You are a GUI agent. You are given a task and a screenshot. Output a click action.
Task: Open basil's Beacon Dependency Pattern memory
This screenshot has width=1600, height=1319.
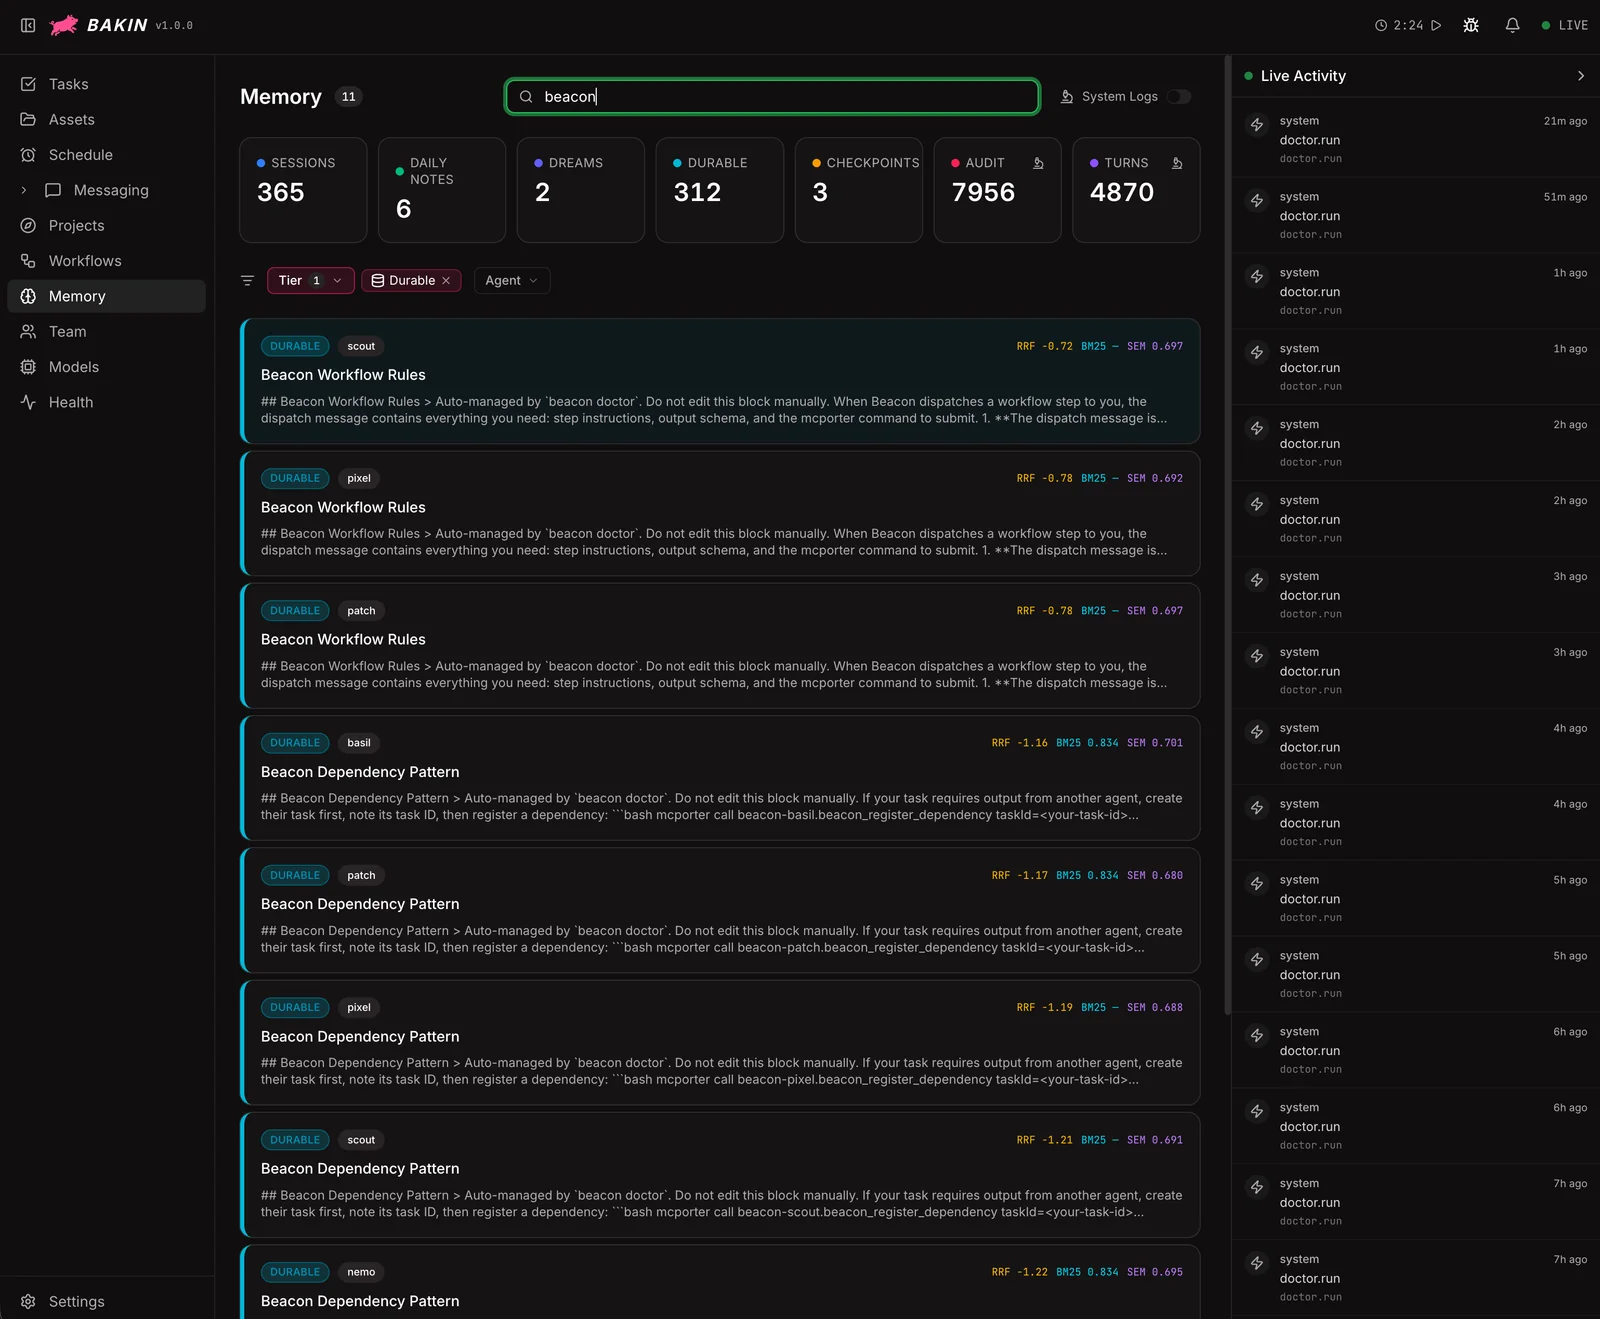(720, 778)
